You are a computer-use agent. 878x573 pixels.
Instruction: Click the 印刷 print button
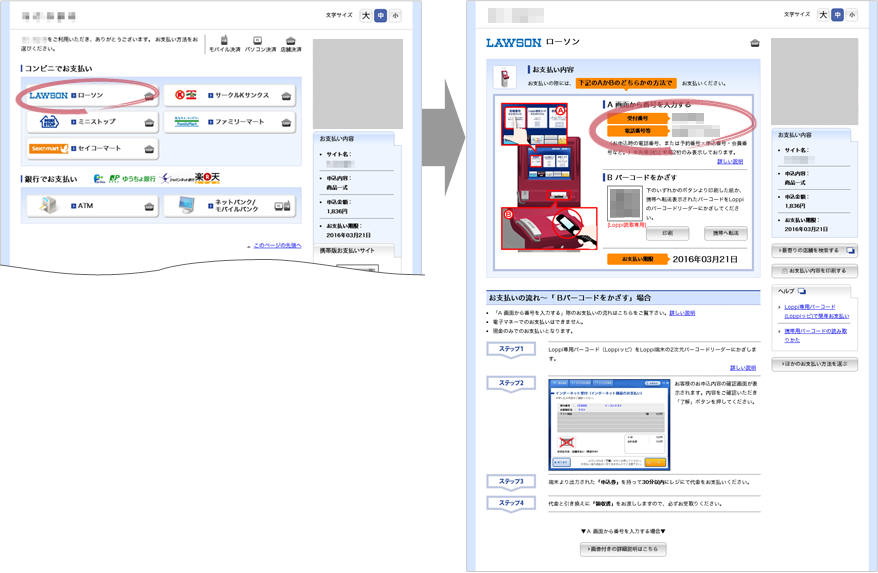667,233
